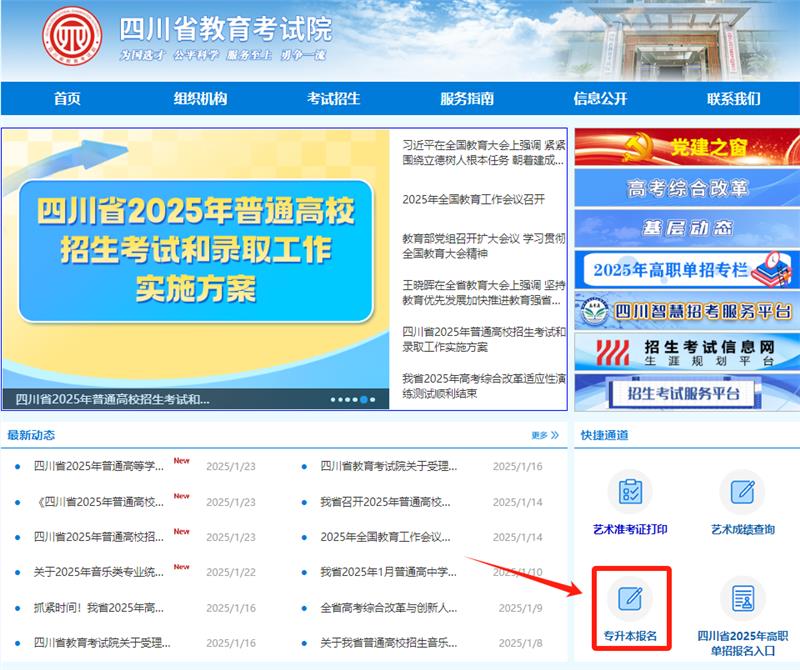Open headline 2025年全国教育工作会议召开
The height and width of the screenshot is (670, 800).
pos(473,200)
